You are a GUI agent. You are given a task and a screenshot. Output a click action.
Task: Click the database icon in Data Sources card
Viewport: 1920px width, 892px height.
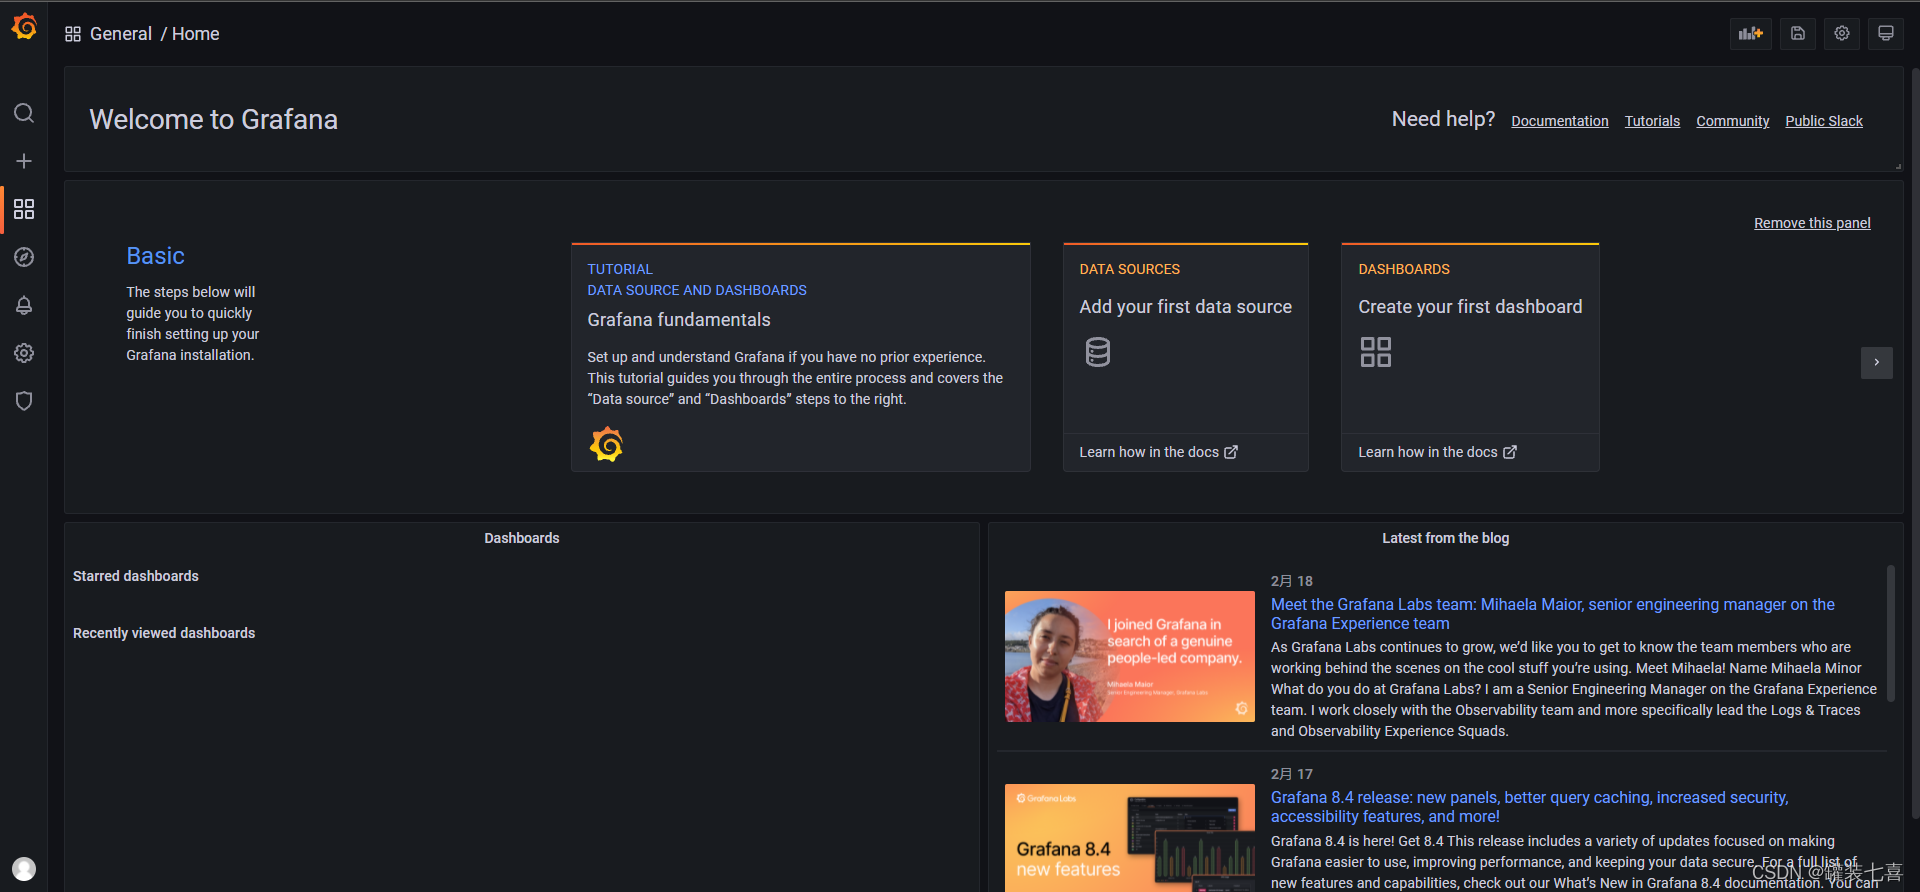click(1098, 352)
